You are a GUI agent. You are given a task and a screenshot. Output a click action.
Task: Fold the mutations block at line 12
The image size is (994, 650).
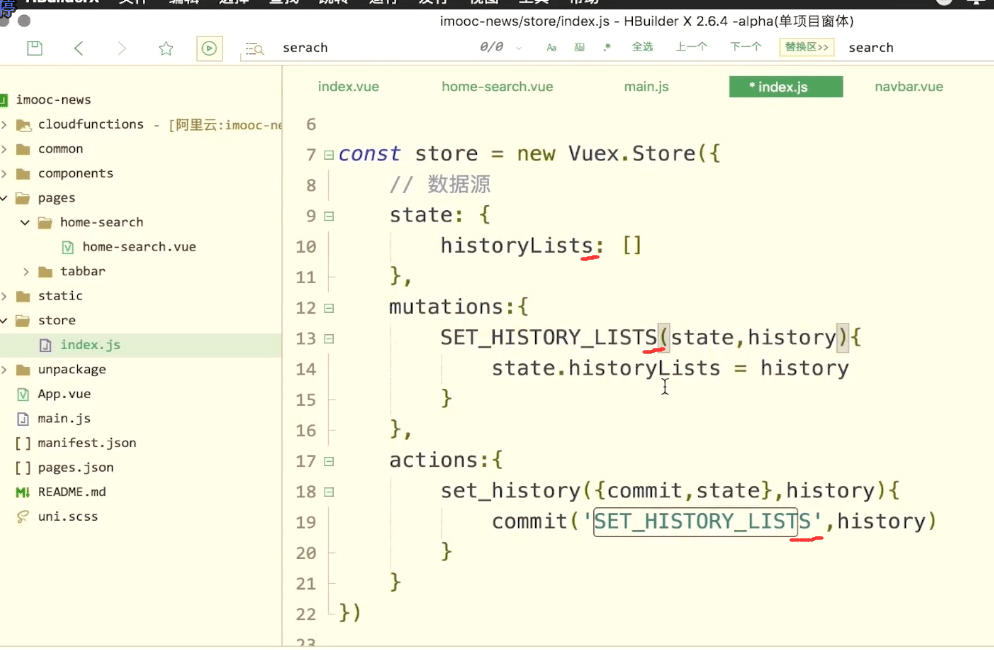[x=329, y=308]
